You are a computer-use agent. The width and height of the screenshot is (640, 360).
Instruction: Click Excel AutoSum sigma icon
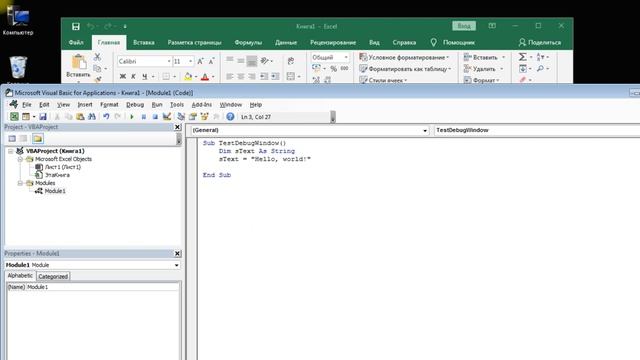pyautogui.click(x=522, y=57)
